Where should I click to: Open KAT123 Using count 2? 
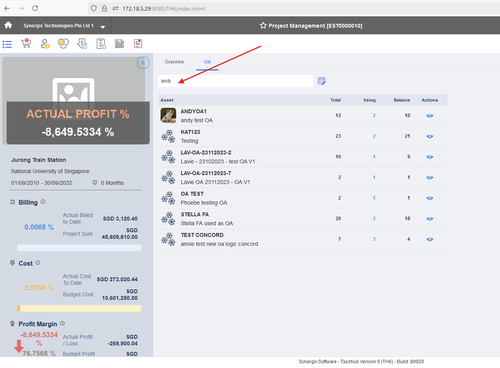(374, 136)
